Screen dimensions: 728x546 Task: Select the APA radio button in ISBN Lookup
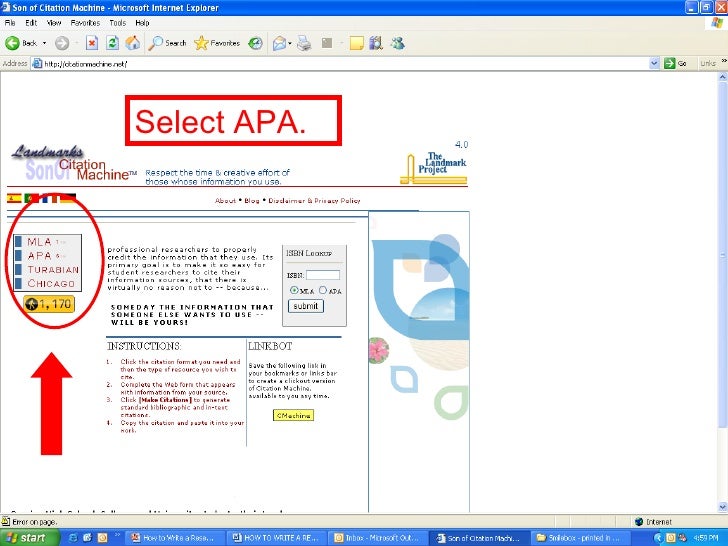click(x=323, y=290)
